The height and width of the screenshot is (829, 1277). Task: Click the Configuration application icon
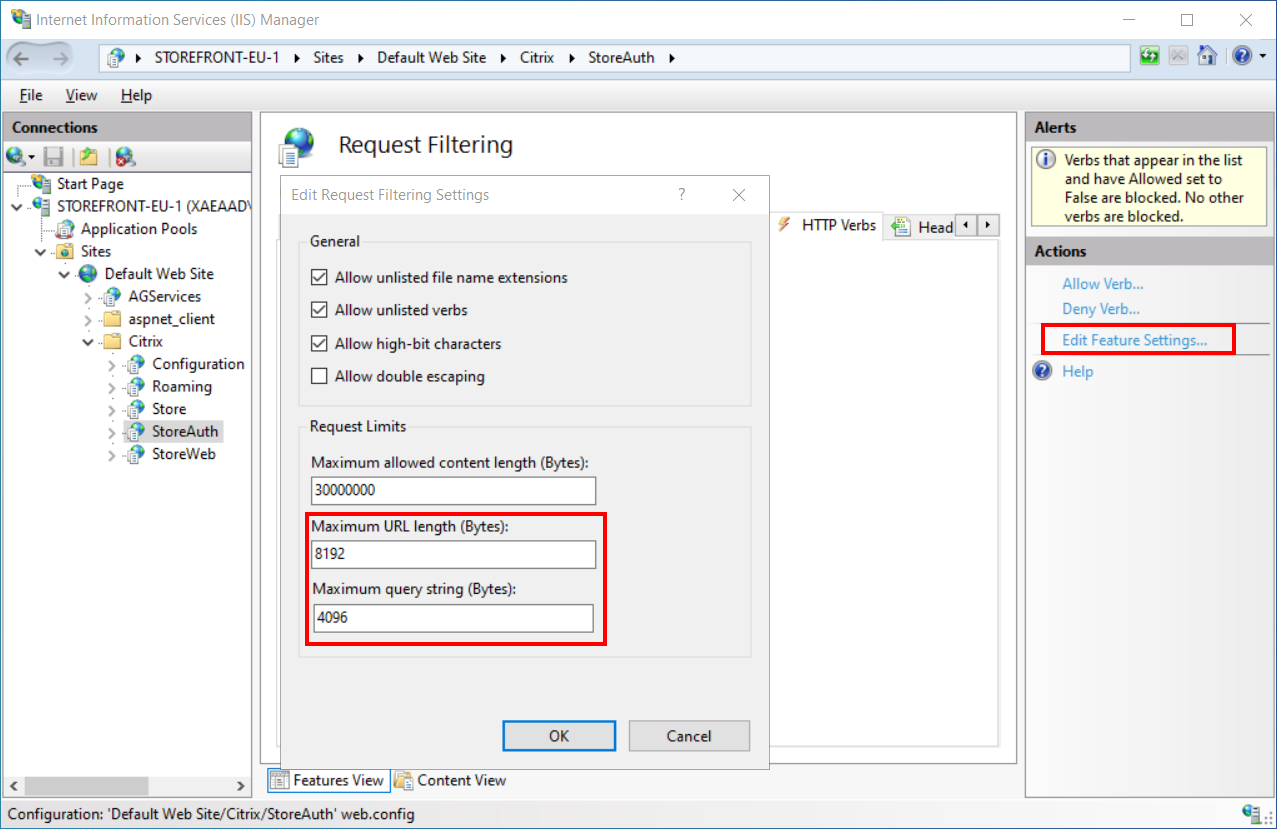pyautogui.click(x=136, y=364)
